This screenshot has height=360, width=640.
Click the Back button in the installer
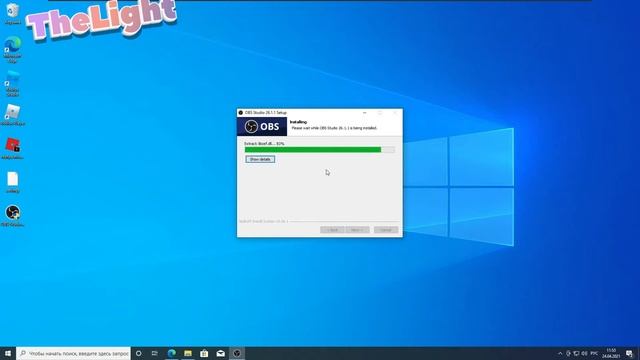332,230
